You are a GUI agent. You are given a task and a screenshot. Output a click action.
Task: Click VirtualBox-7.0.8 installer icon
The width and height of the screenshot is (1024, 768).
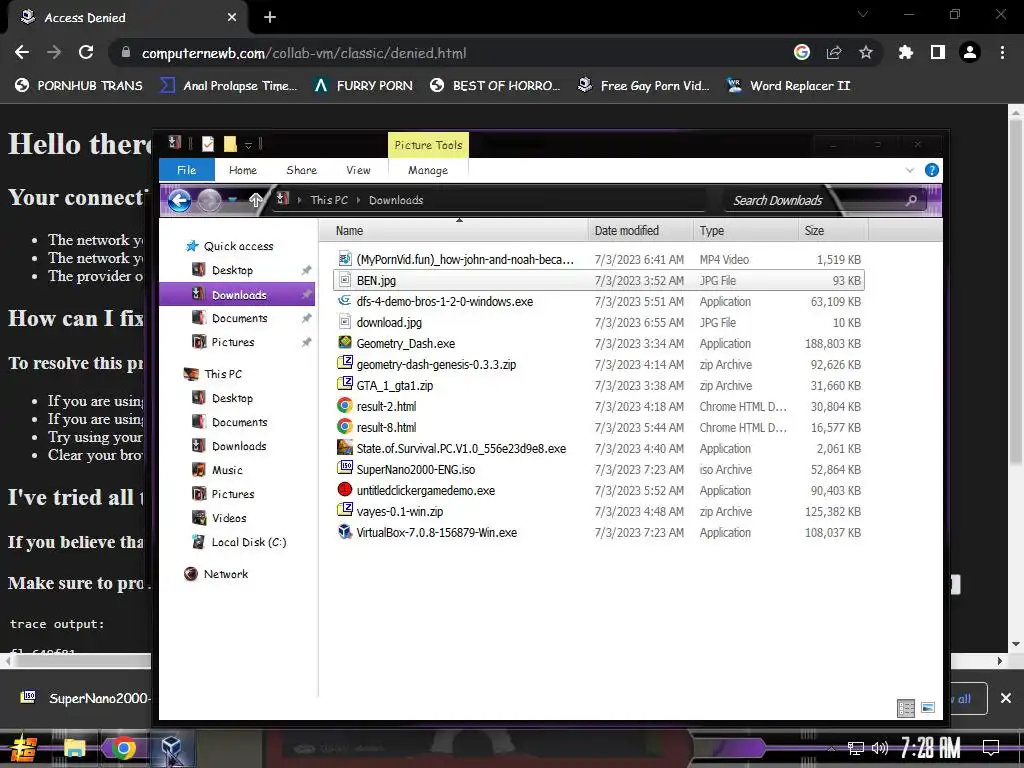click(x=345, y=532)
